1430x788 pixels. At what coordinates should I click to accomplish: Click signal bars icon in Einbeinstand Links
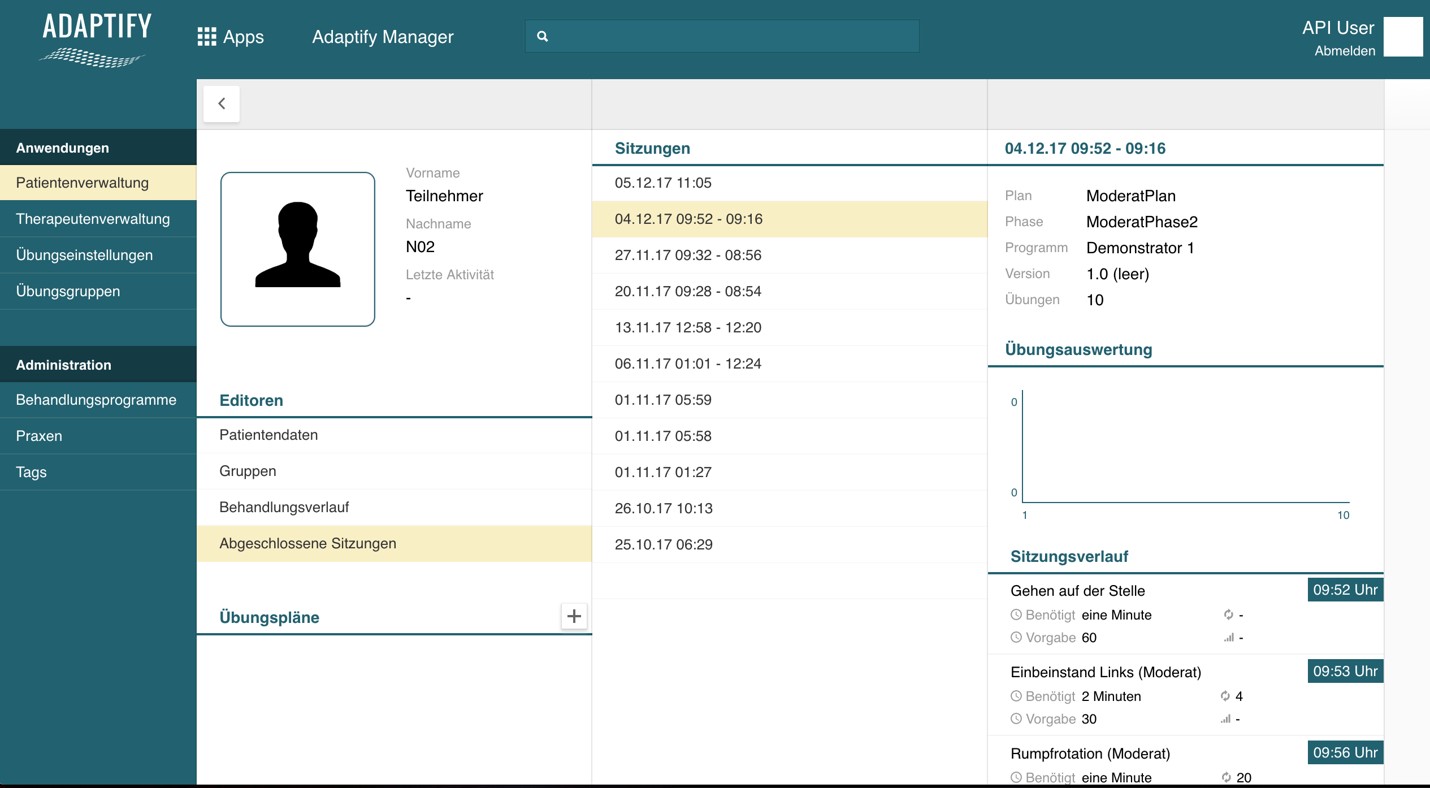[1225, 719]
